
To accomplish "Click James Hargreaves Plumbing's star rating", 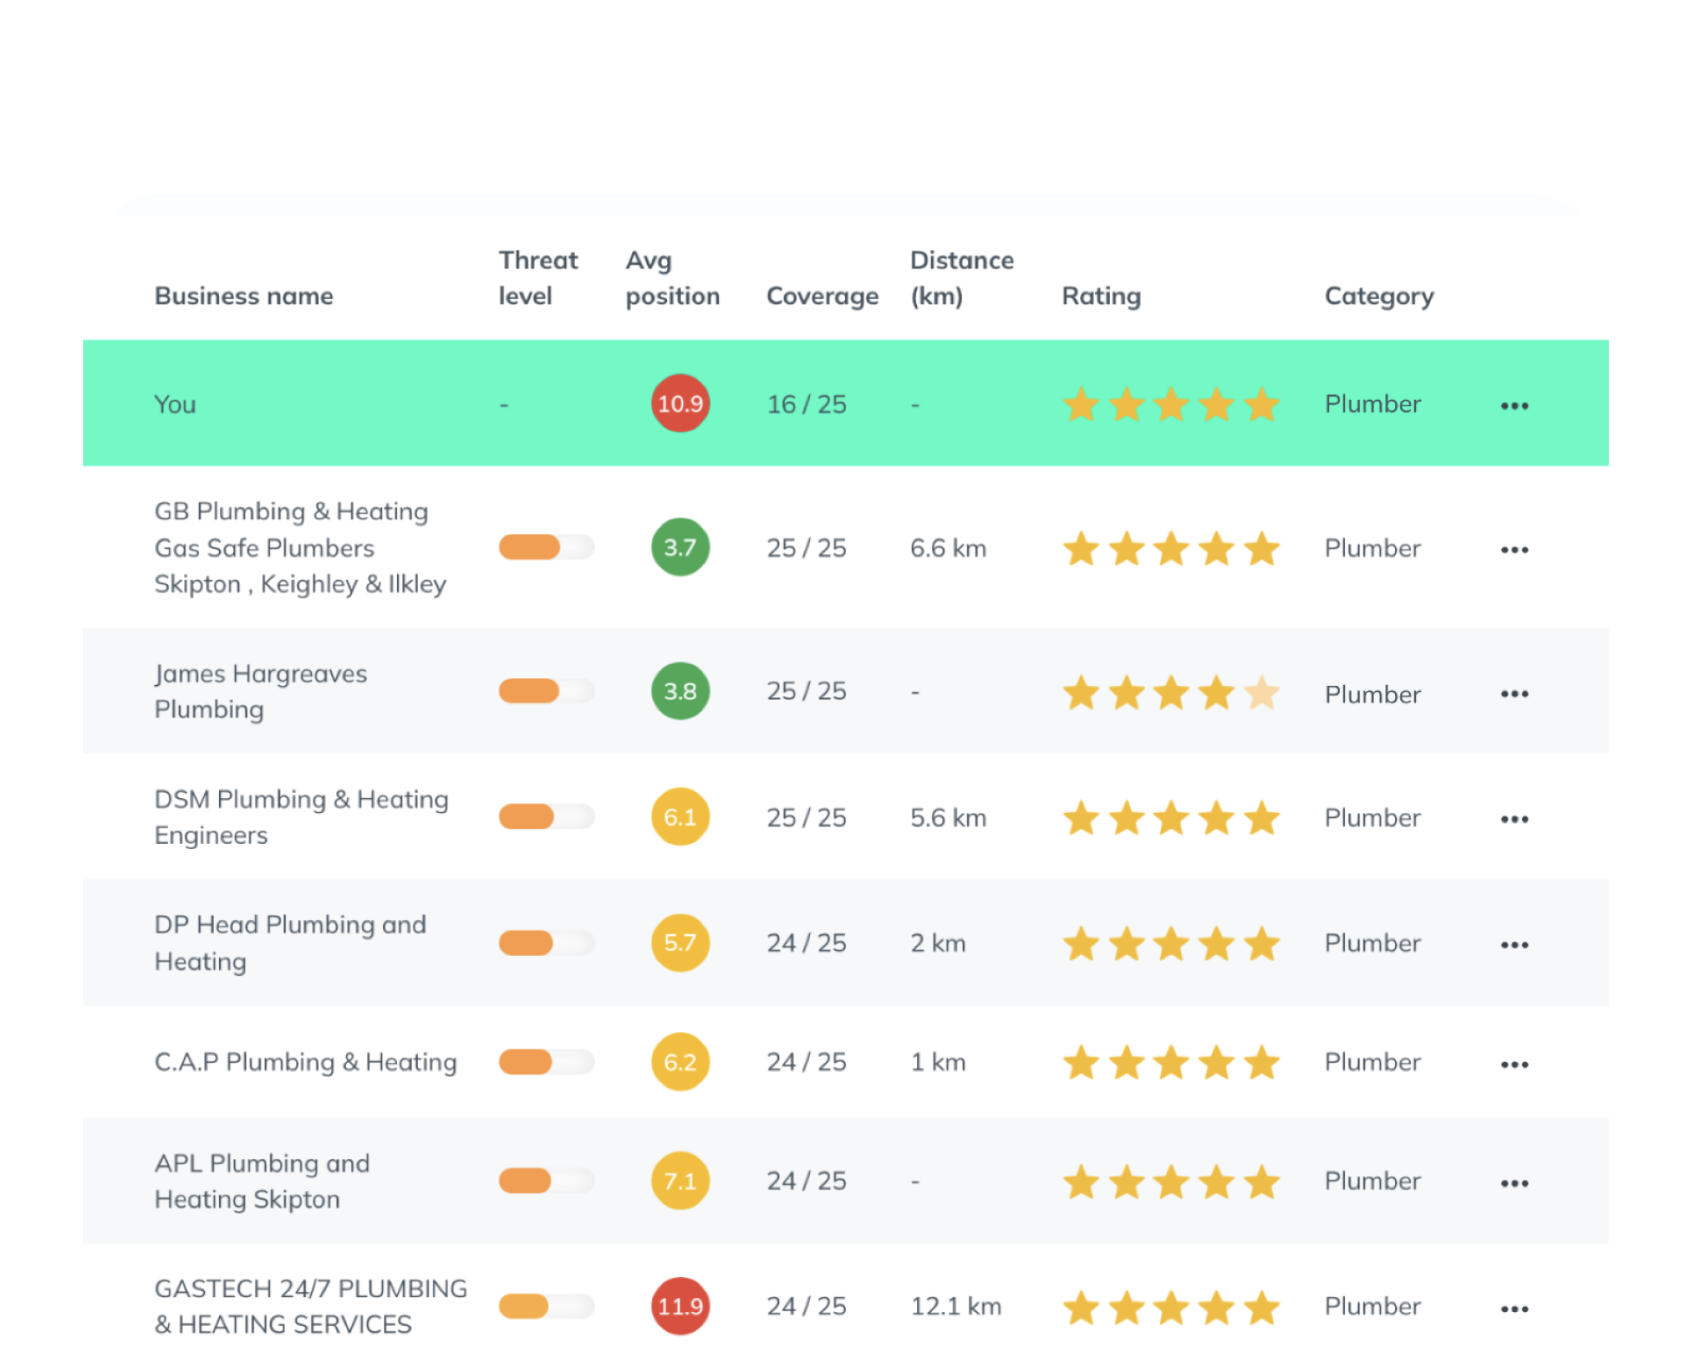I will pos(1171,692).
